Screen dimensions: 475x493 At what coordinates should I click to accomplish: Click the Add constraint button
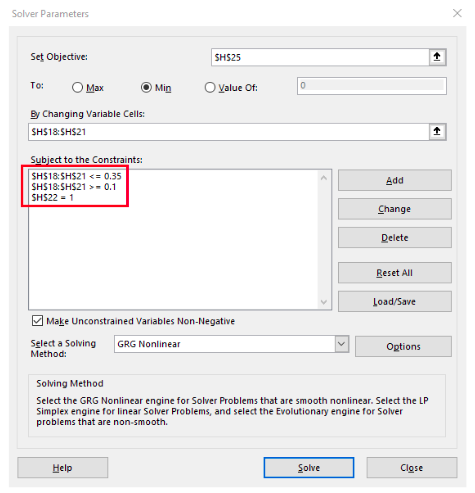tap(395, 180)
